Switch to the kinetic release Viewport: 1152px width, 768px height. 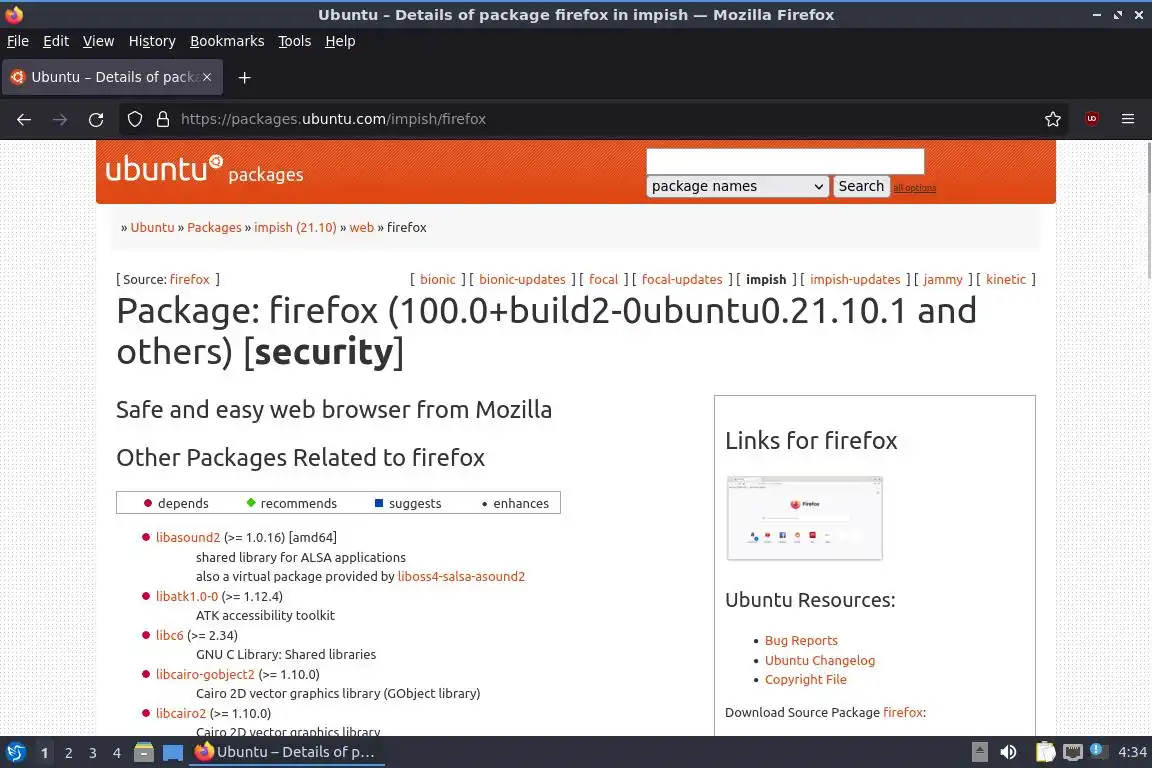click(x=1006, y=279)
